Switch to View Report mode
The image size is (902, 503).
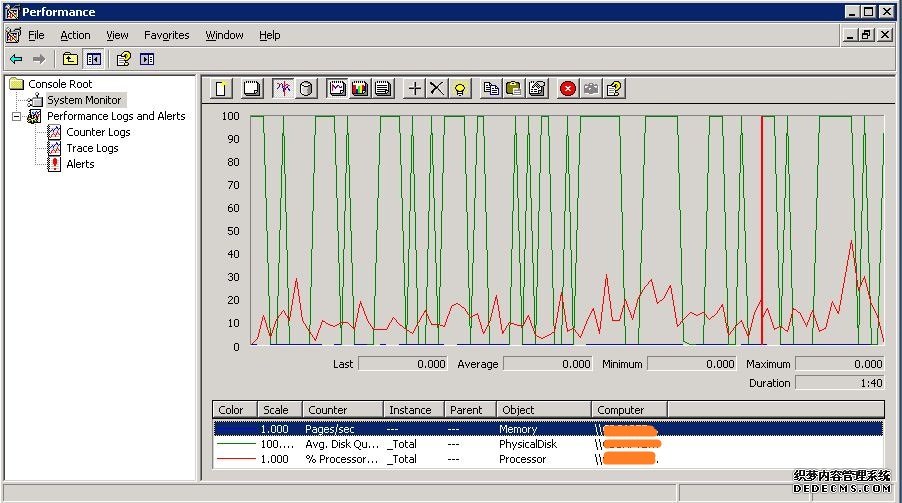click(x=382, y=89)
